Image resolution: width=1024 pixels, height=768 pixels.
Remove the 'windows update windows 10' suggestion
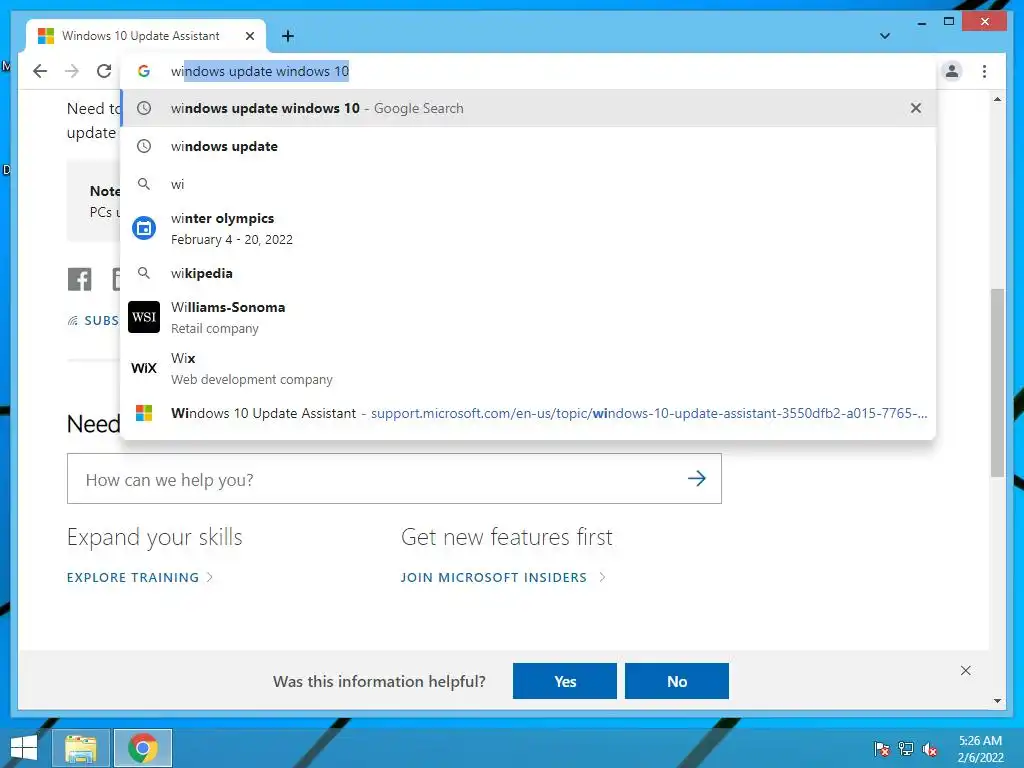pos(916,108)
